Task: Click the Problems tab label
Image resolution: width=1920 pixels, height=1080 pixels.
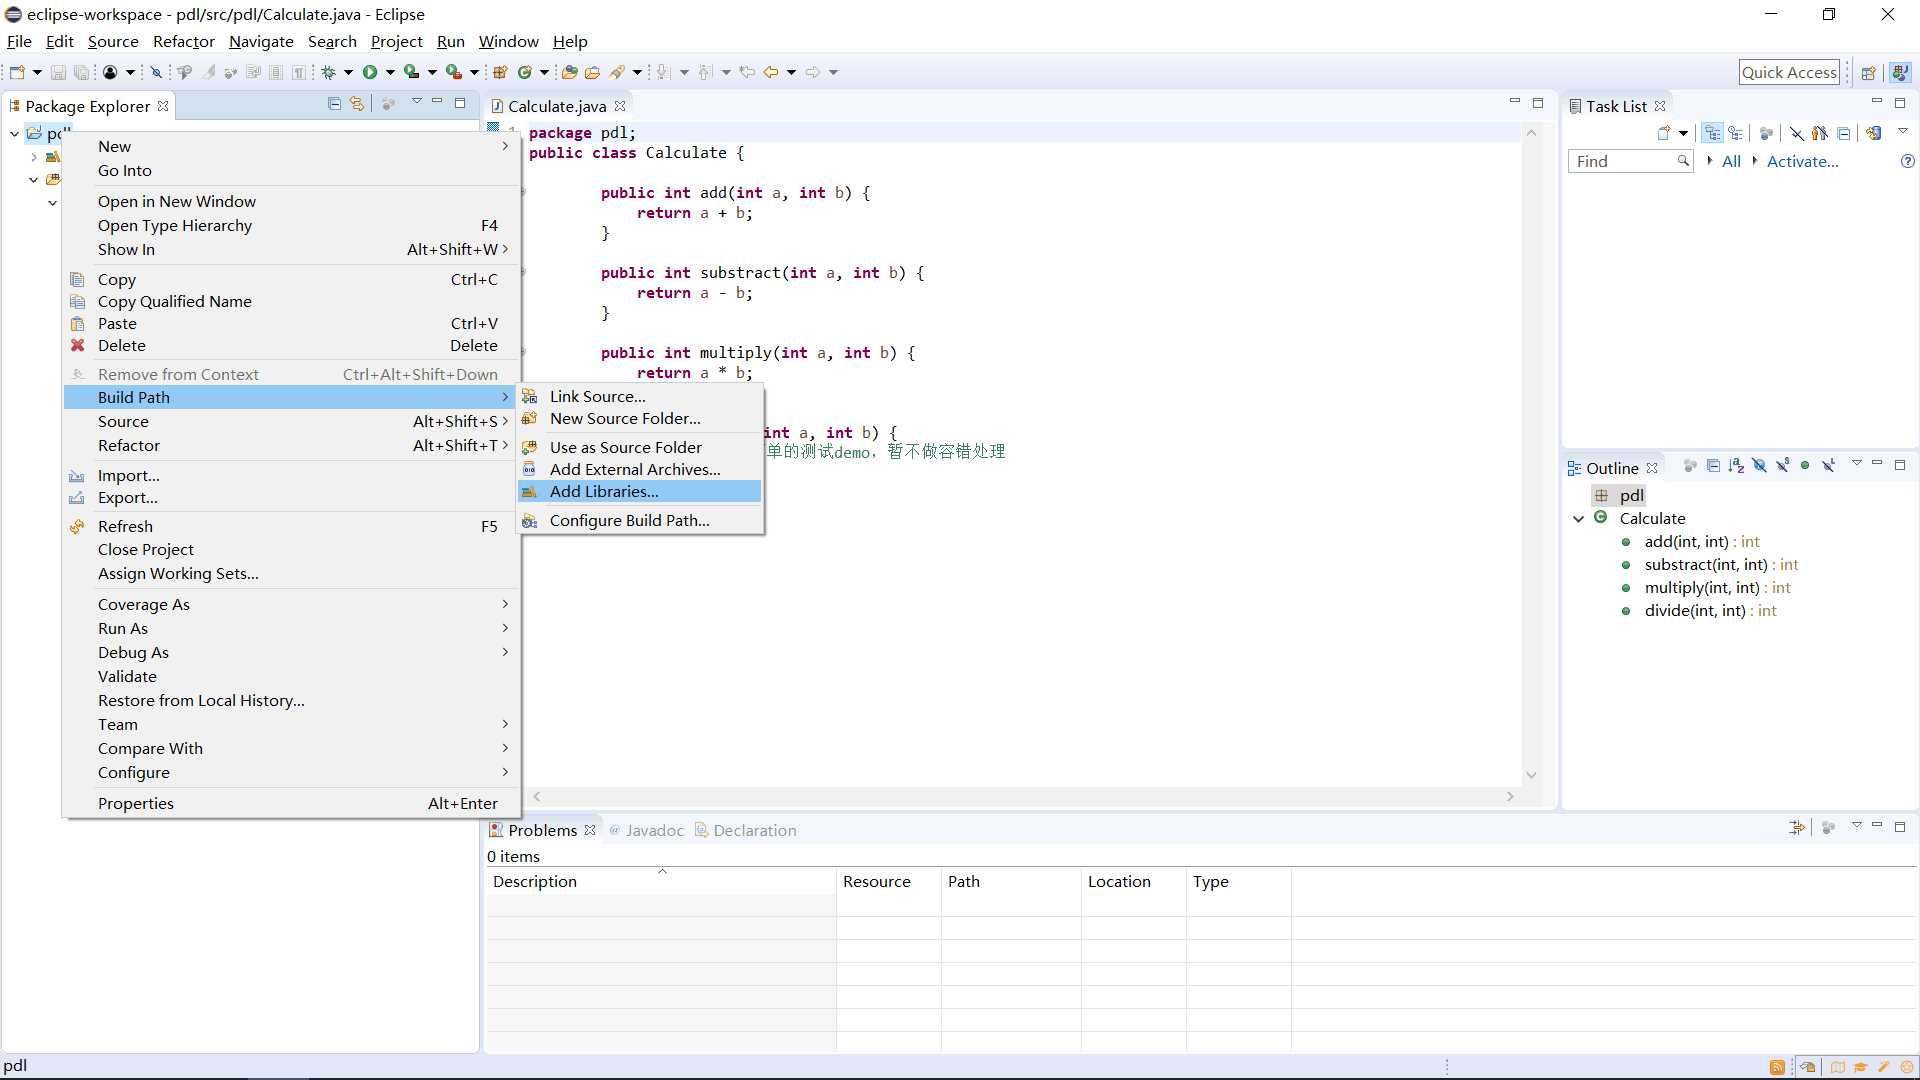Action: pyautogui.click(x=542, y=829)
